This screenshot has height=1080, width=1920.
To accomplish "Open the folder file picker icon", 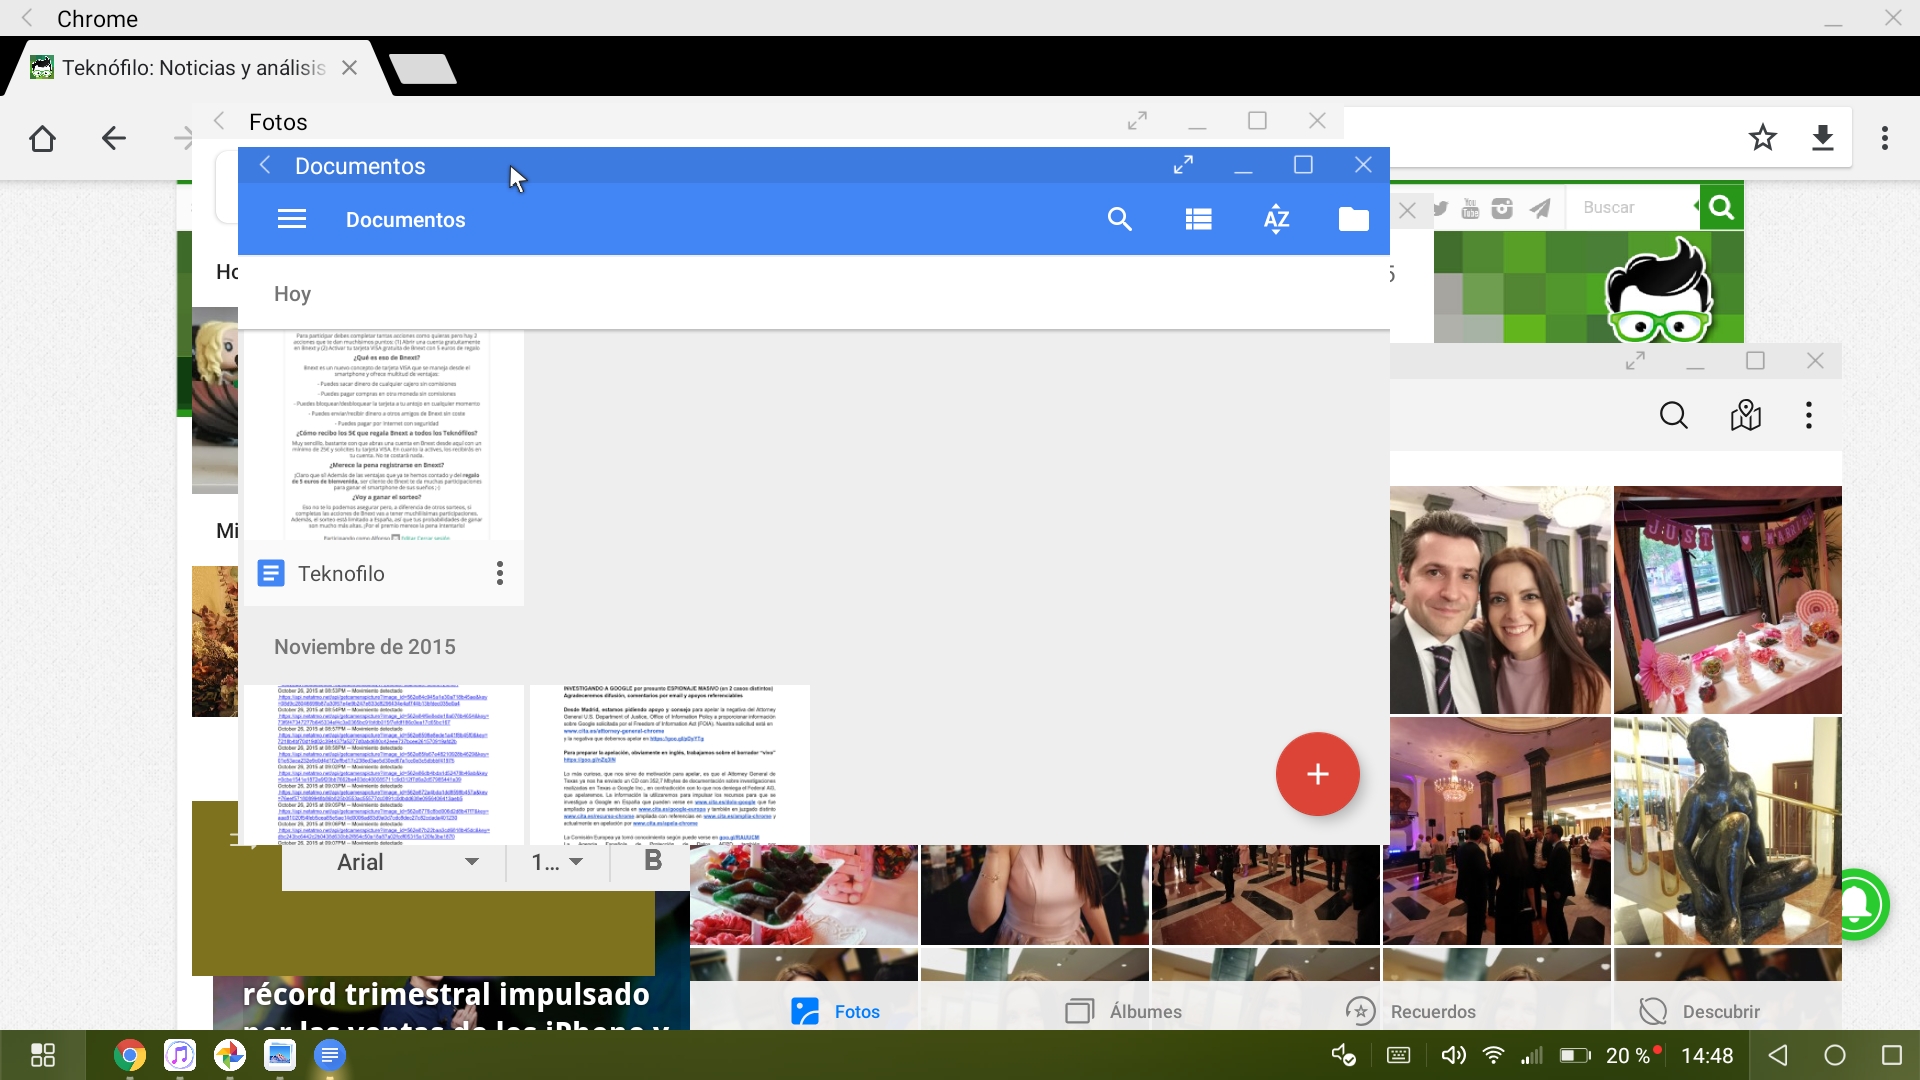I will [1353, 219].
